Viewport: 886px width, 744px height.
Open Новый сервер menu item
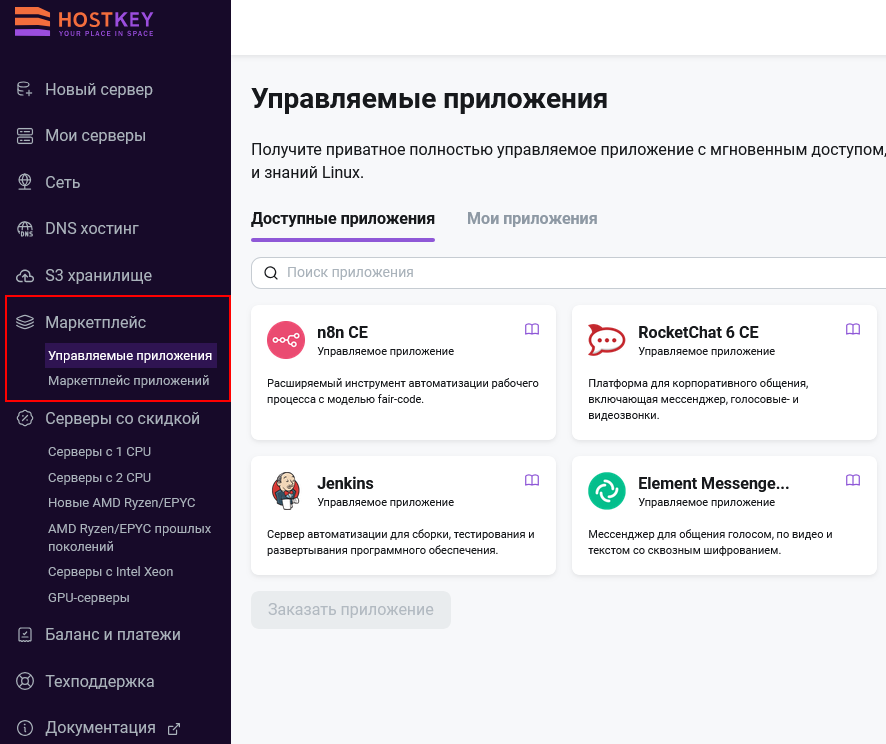(x=99, y=89)
